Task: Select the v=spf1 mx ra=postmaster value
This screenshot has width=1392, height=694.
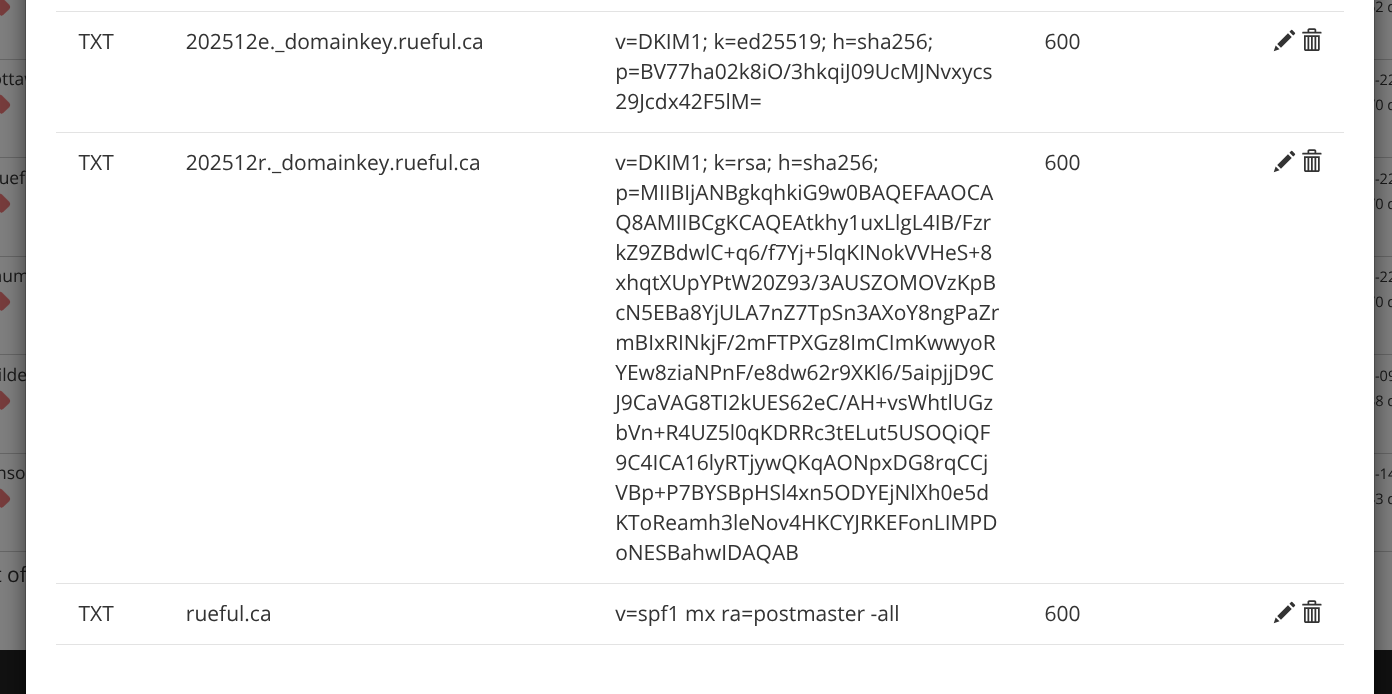Action: [757, 614]
